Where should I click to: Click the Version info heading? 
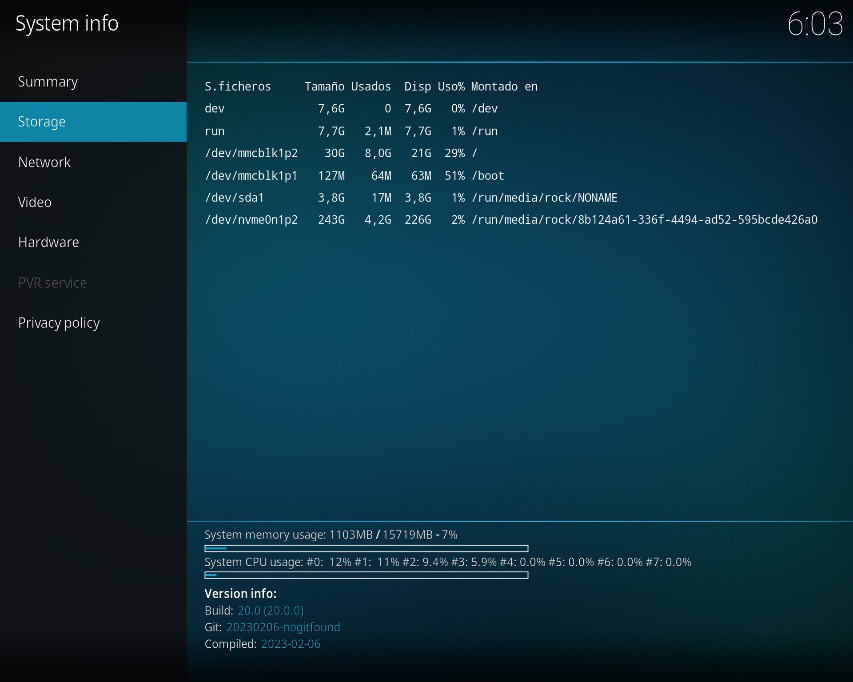coord(240,593)
